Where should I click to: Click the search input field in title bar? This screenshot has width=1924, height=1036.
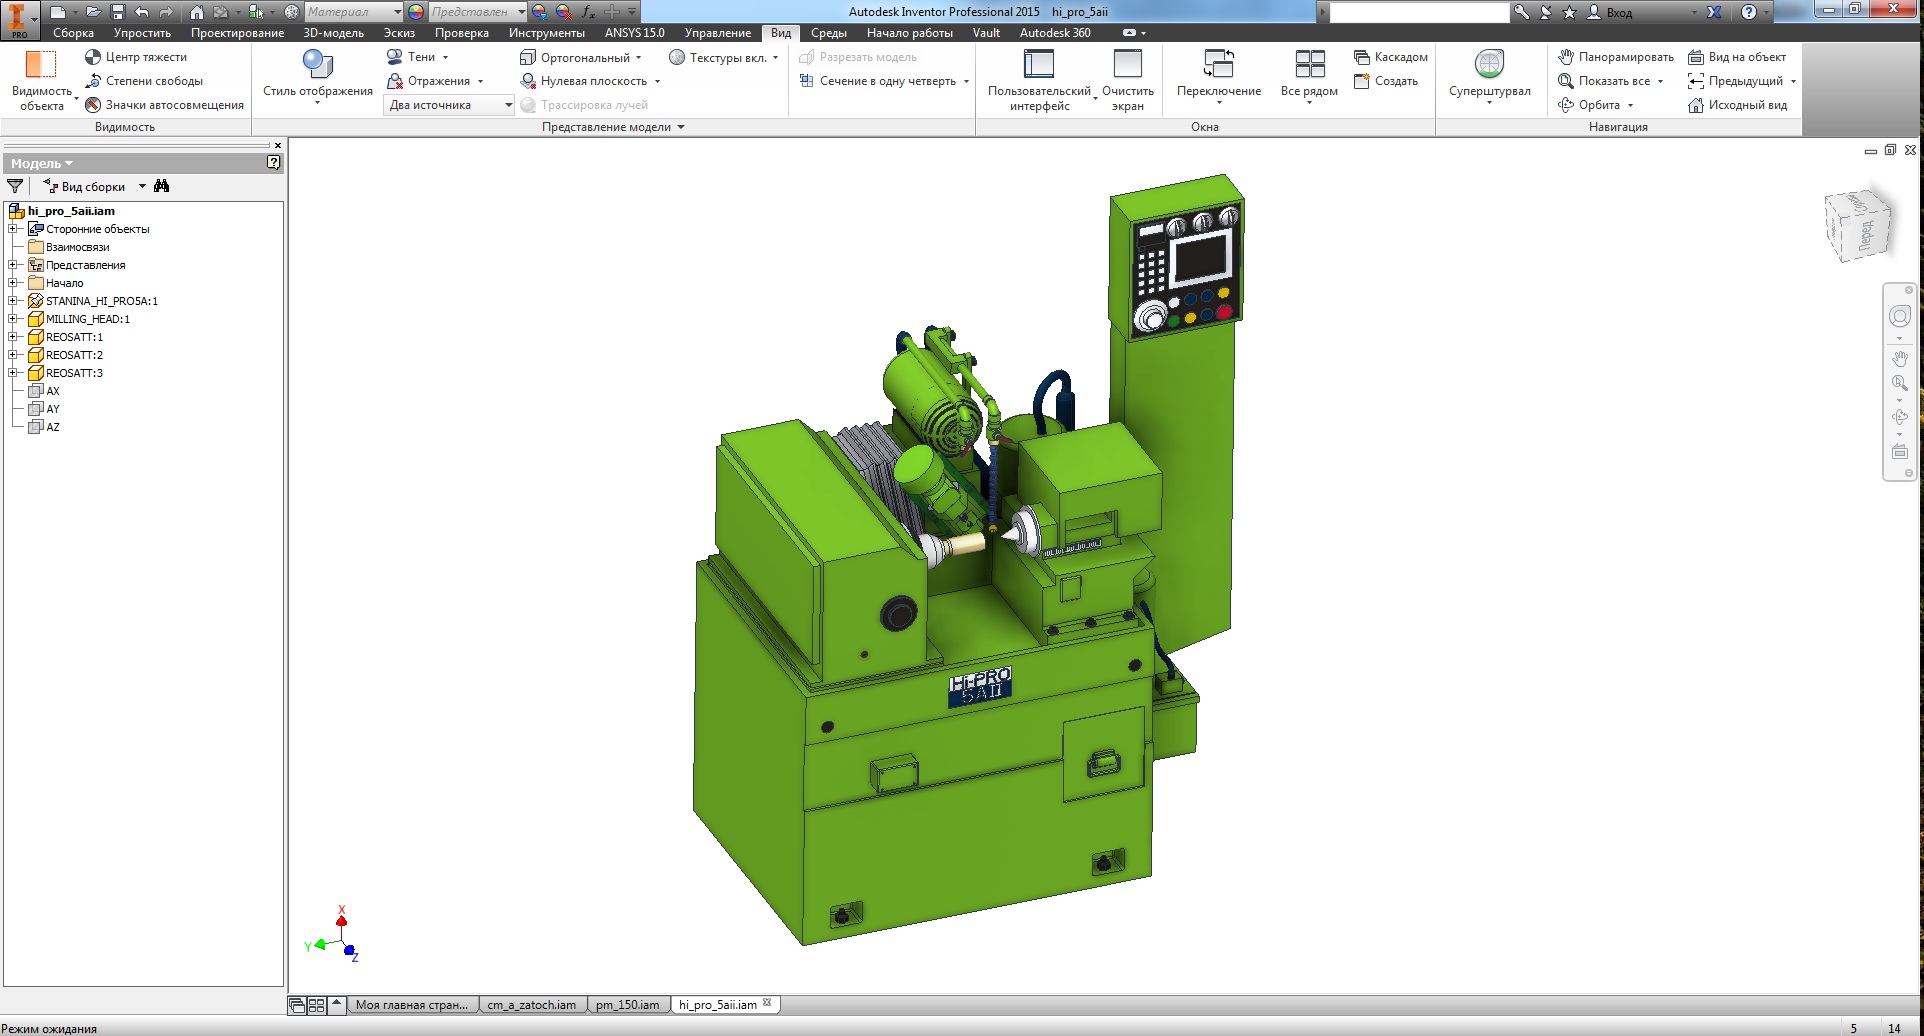(x=1419, y=12)
